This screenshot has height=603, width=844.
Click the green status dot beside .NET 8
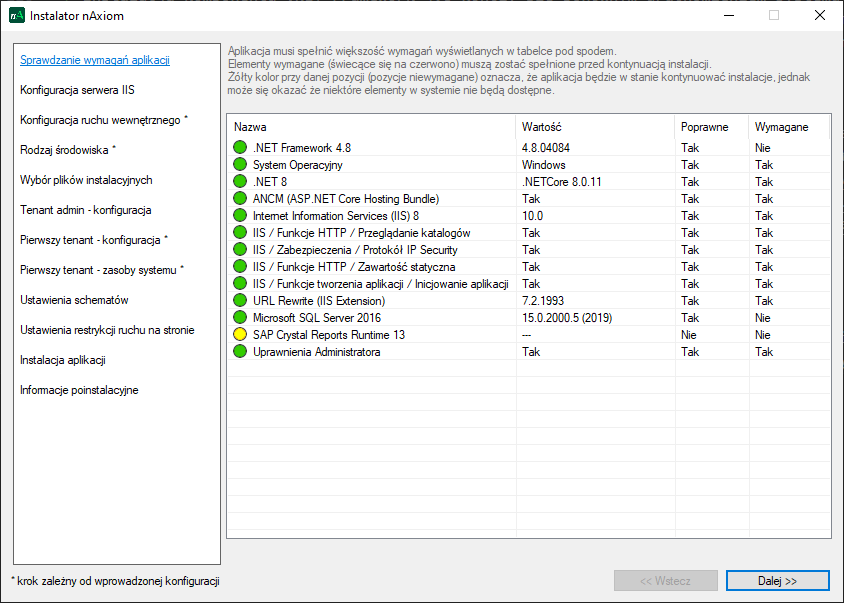point(240,181)
